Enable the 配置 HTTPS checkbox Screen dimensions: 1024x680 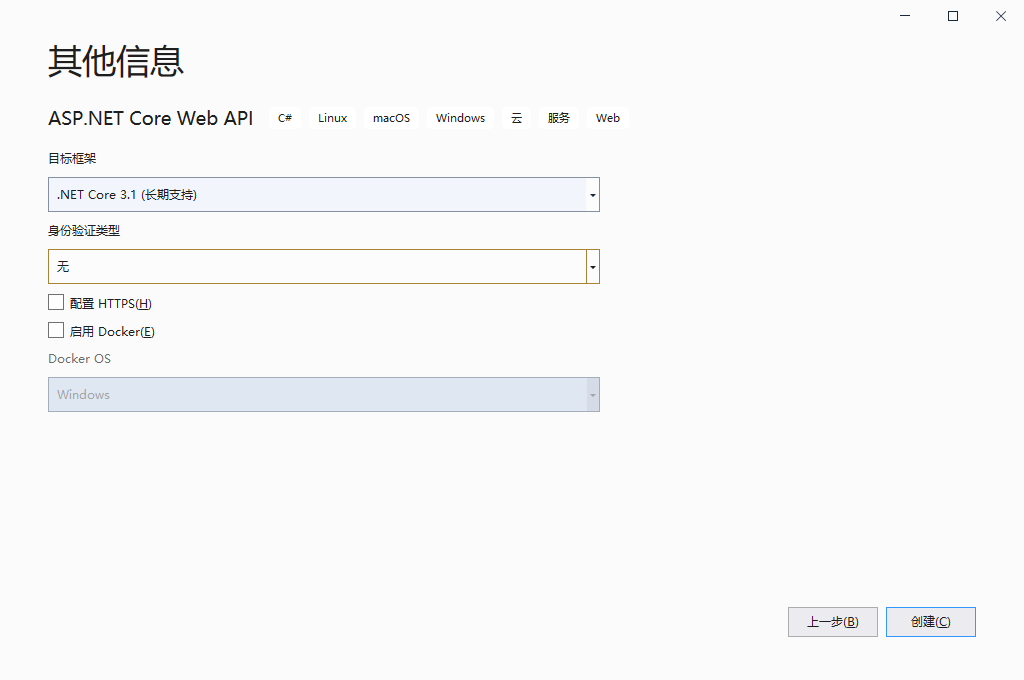pos(56,302)
